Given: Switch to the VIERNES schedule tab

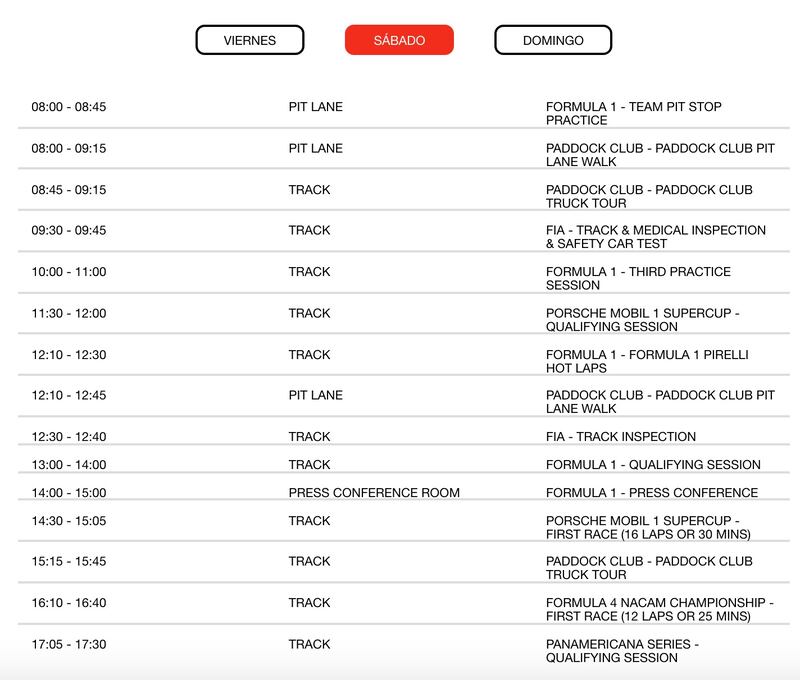Looking at the screenshot, I should [250, 40].
